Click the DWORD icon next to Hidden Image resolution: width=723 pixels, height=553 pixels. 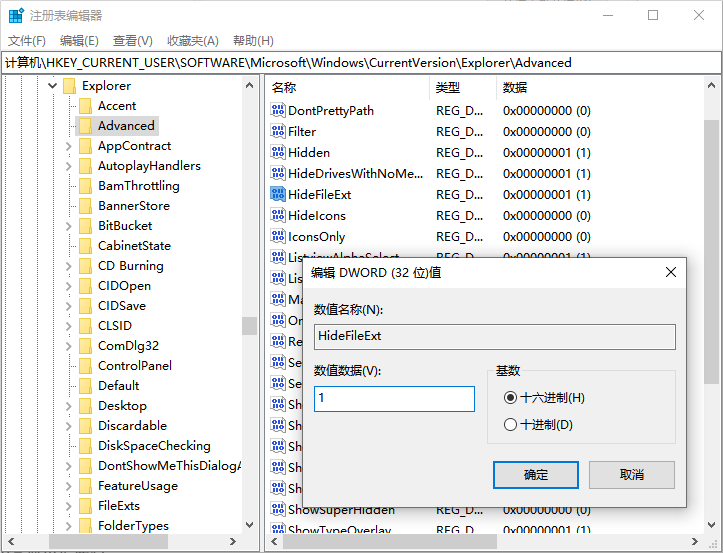(278, 152)
